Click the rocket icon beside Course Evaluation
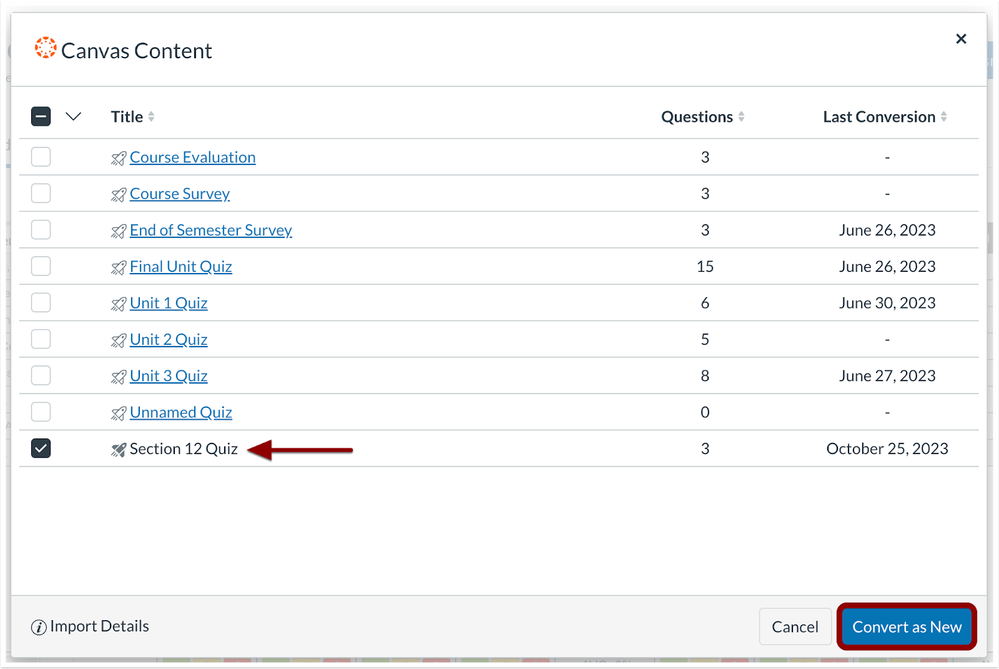 pos(119,158)
